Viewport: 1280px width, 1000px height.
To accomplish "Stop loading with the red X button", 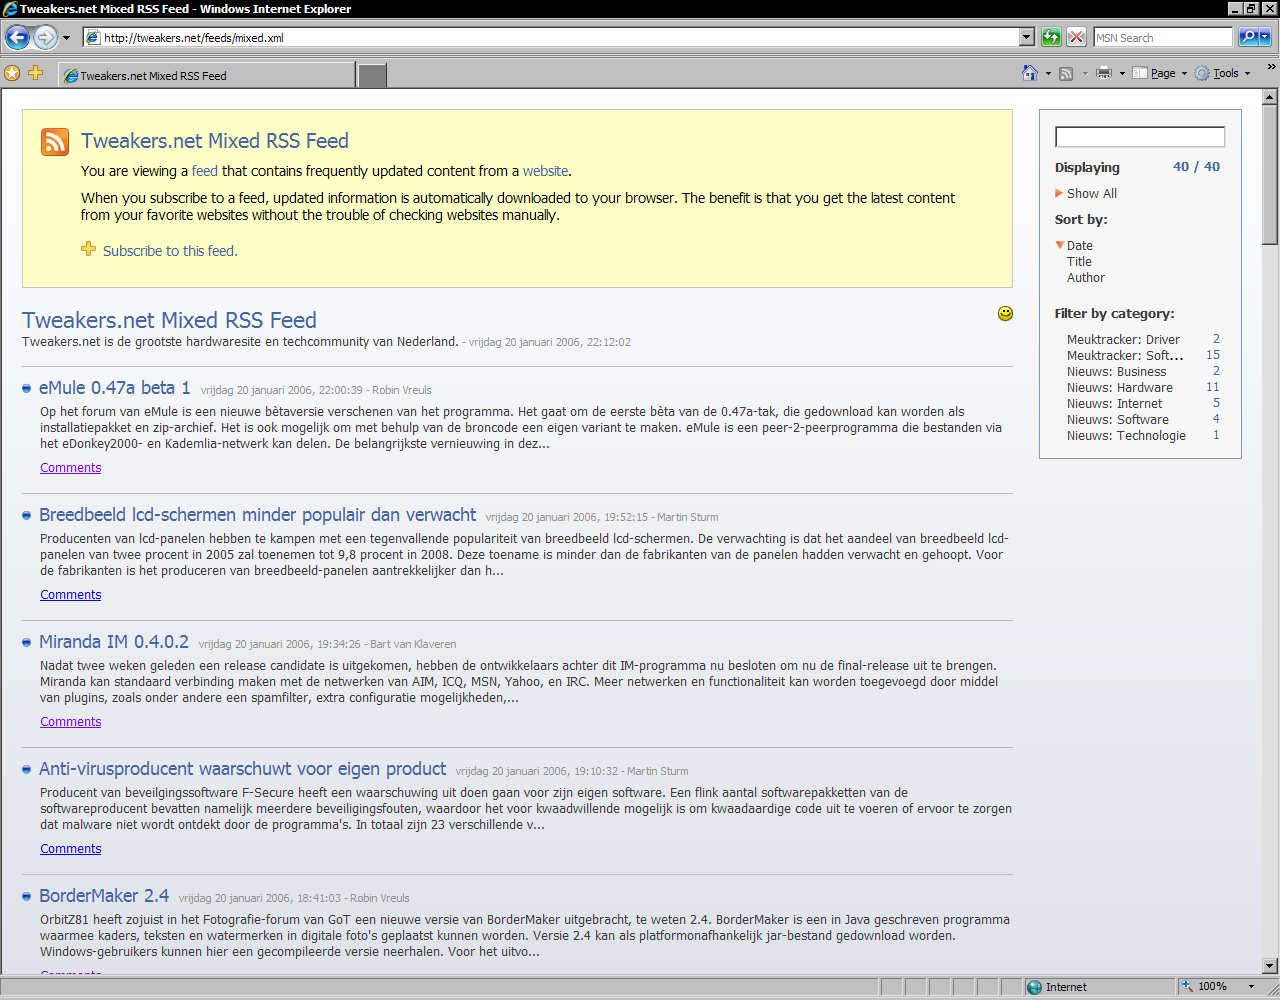I will tap(1076, 38).
